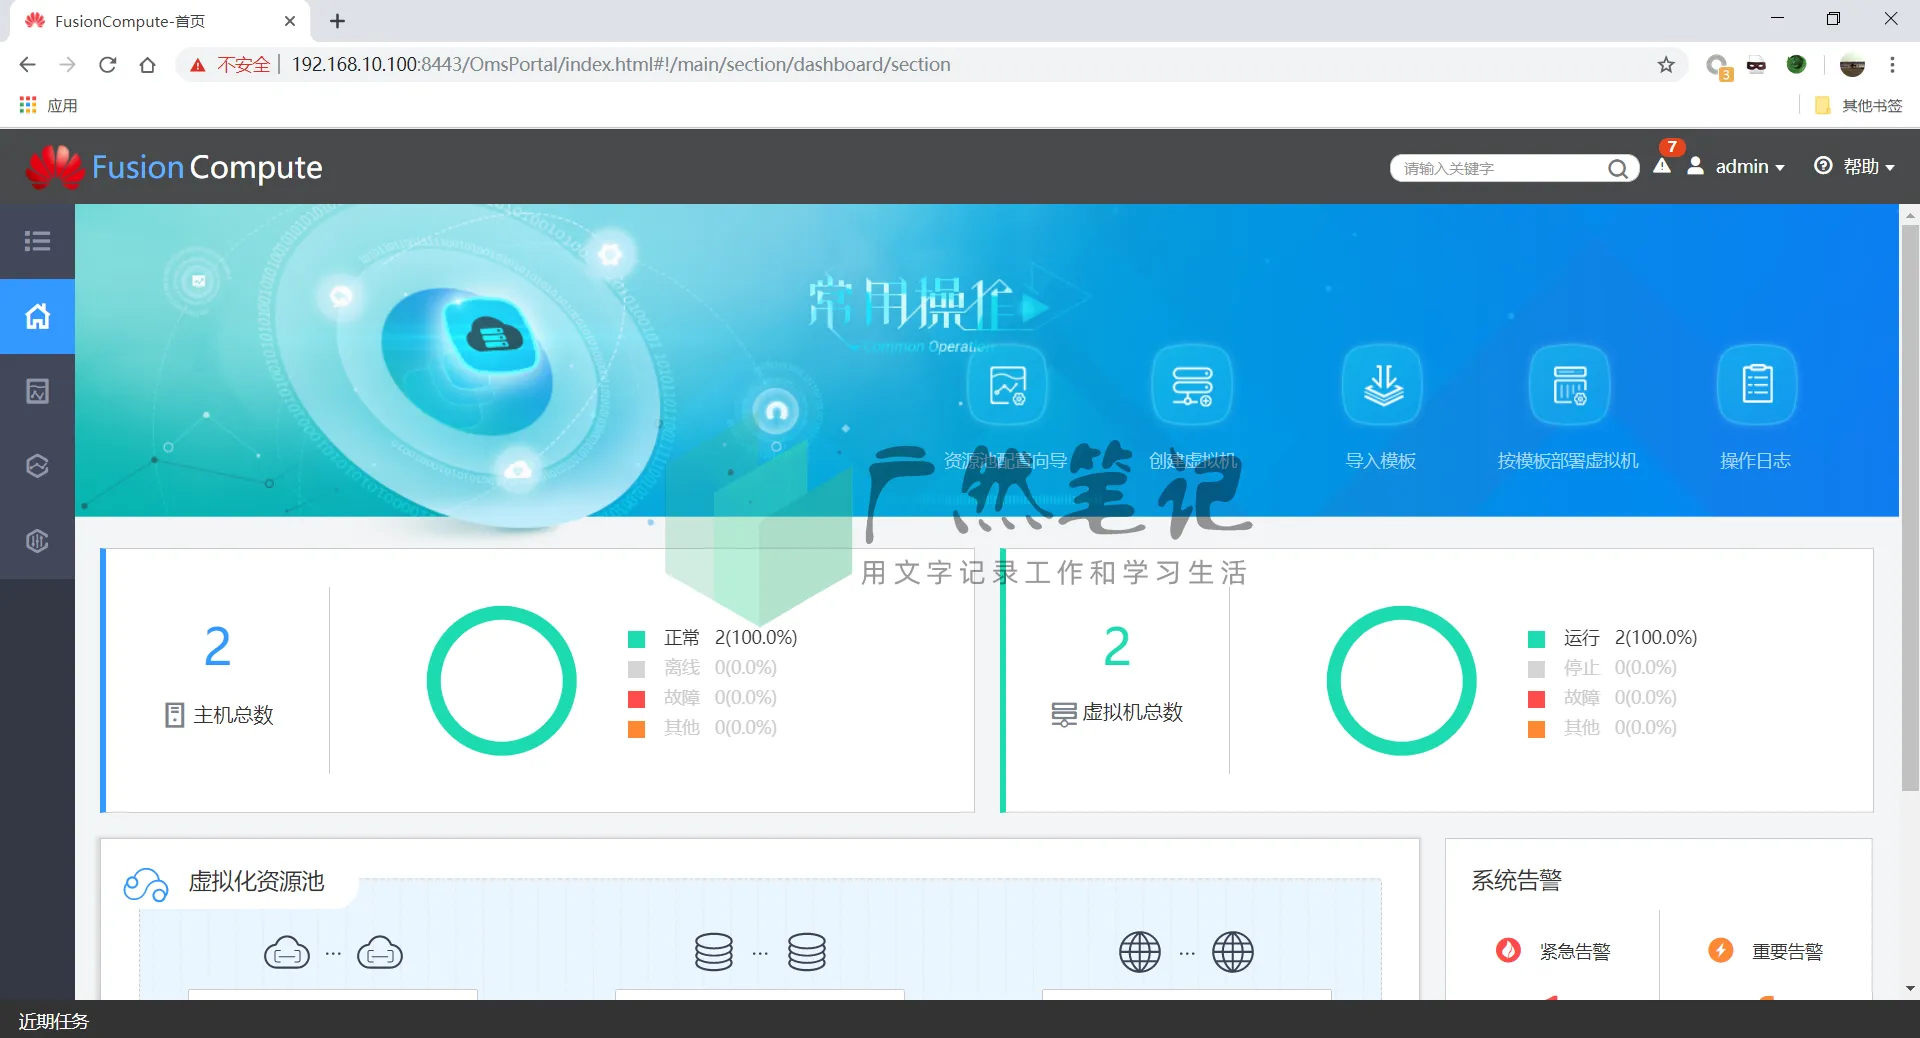
Task: Open a new browser tab
Action: (338, 21)
